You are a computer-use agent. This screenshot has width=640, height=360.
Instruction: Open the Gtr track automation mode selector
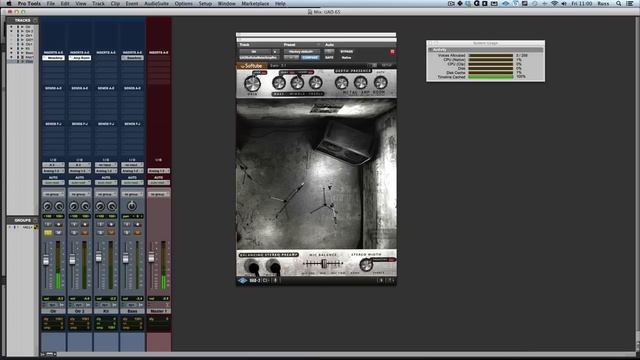click(53, 182)
